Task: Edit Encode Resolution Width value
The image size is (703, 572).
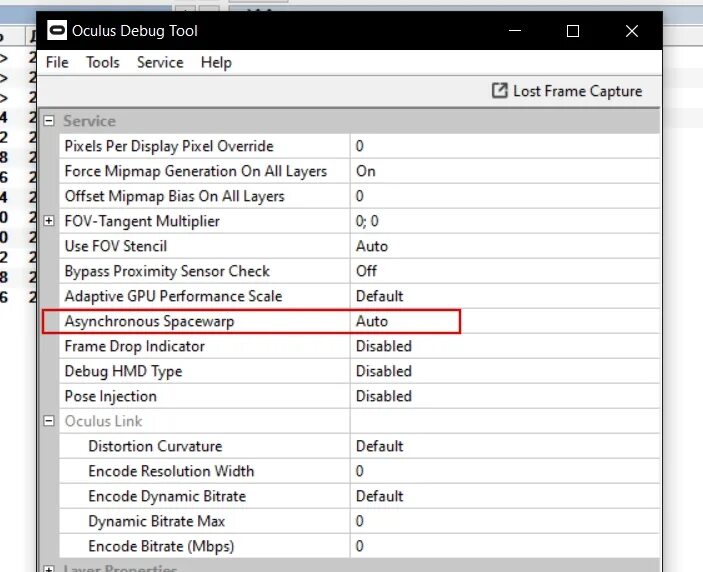Action: pyautogui.click(x=505, y=471)
